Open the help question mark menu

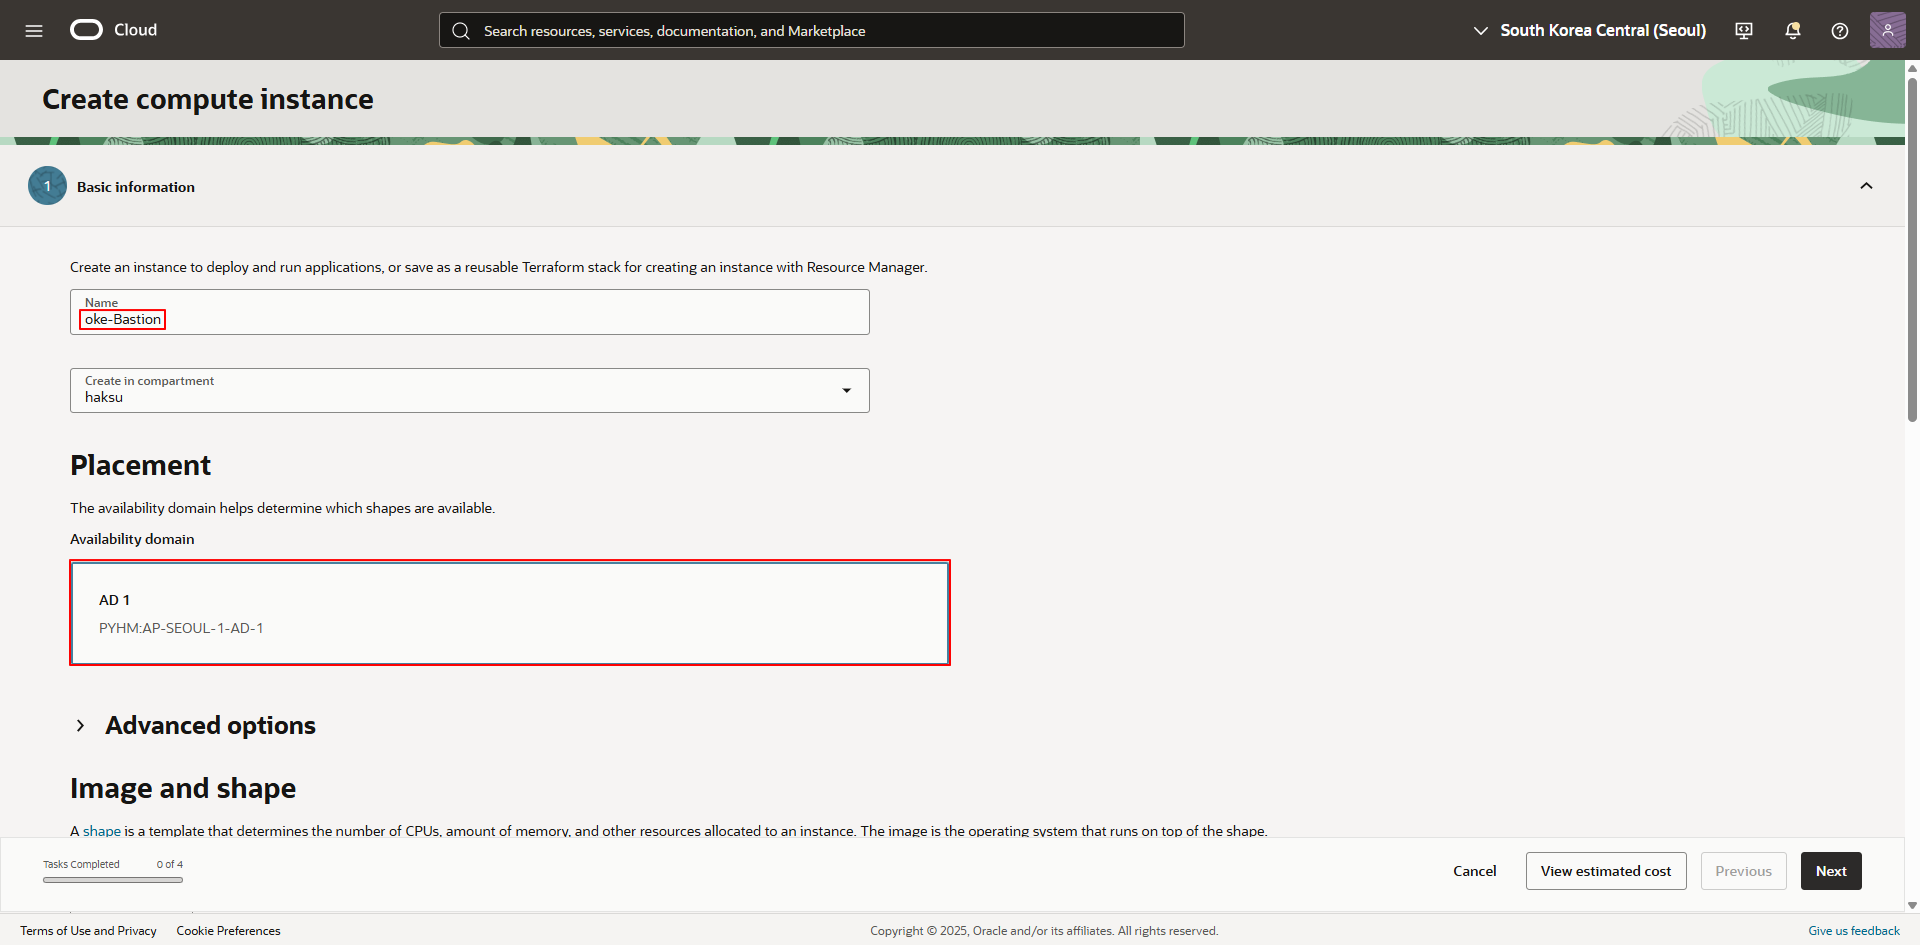1839,31
